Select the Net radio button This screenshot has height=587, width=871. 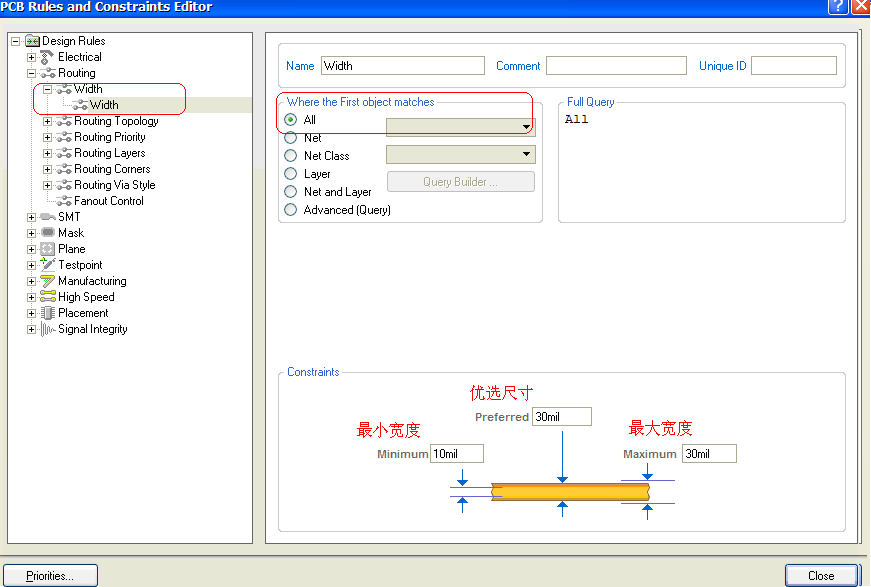pyautogui.click(x=291, y=138)
